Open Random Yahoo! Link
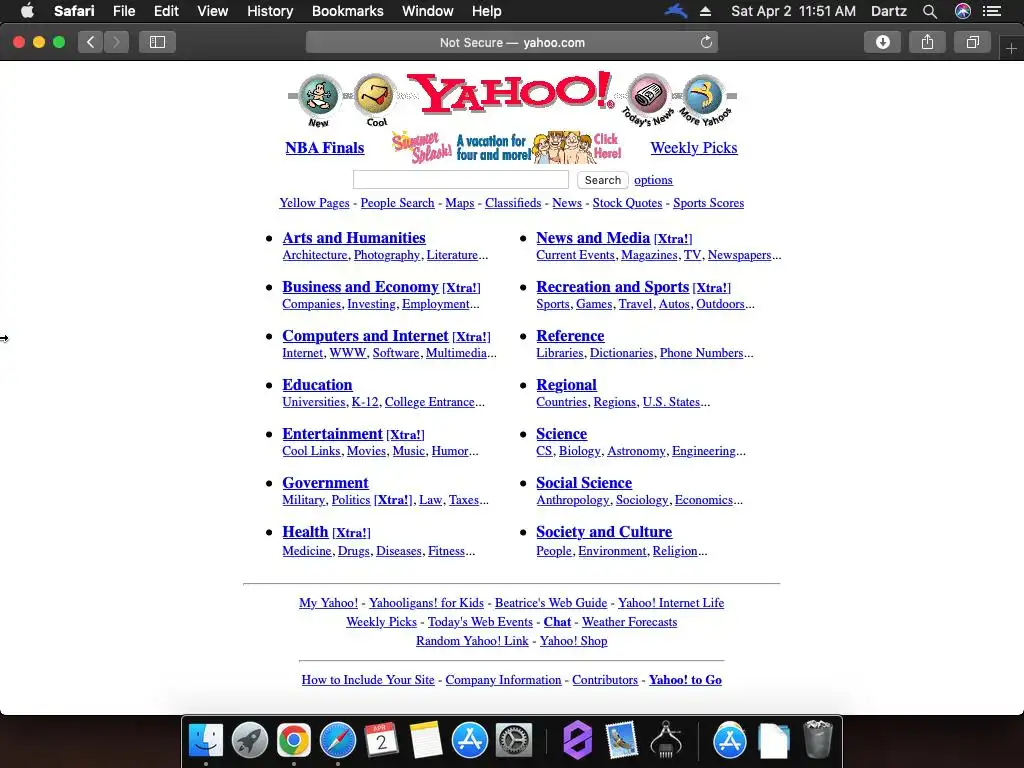Screen dimensions: 1024x768 tap(472, 641)
